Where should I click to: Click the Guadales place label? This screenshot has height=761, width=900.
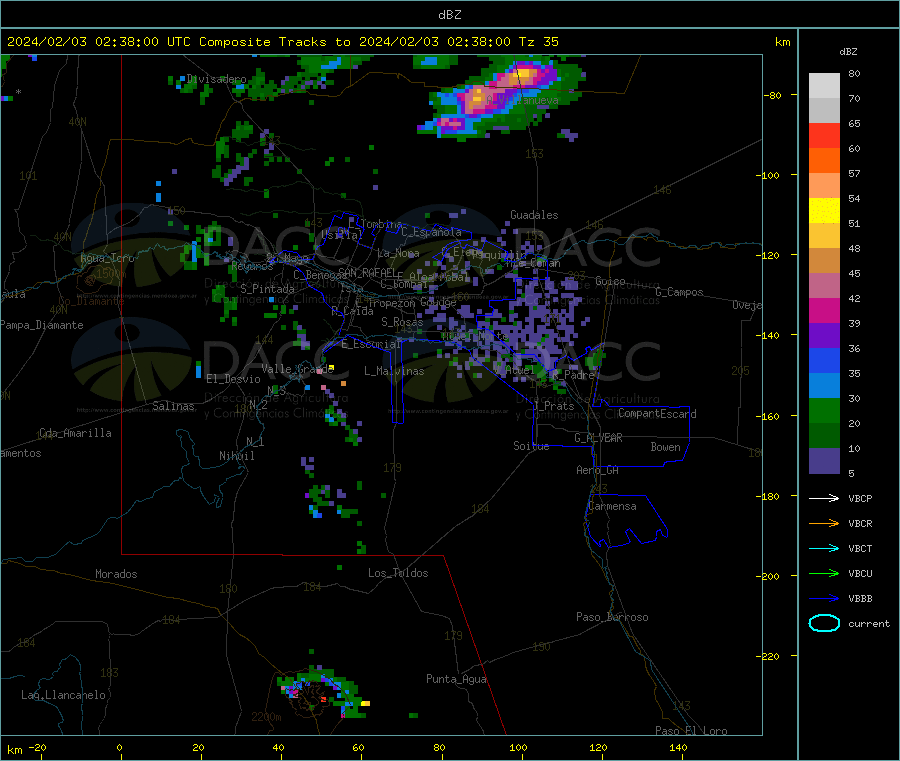[x=534, y=215]
